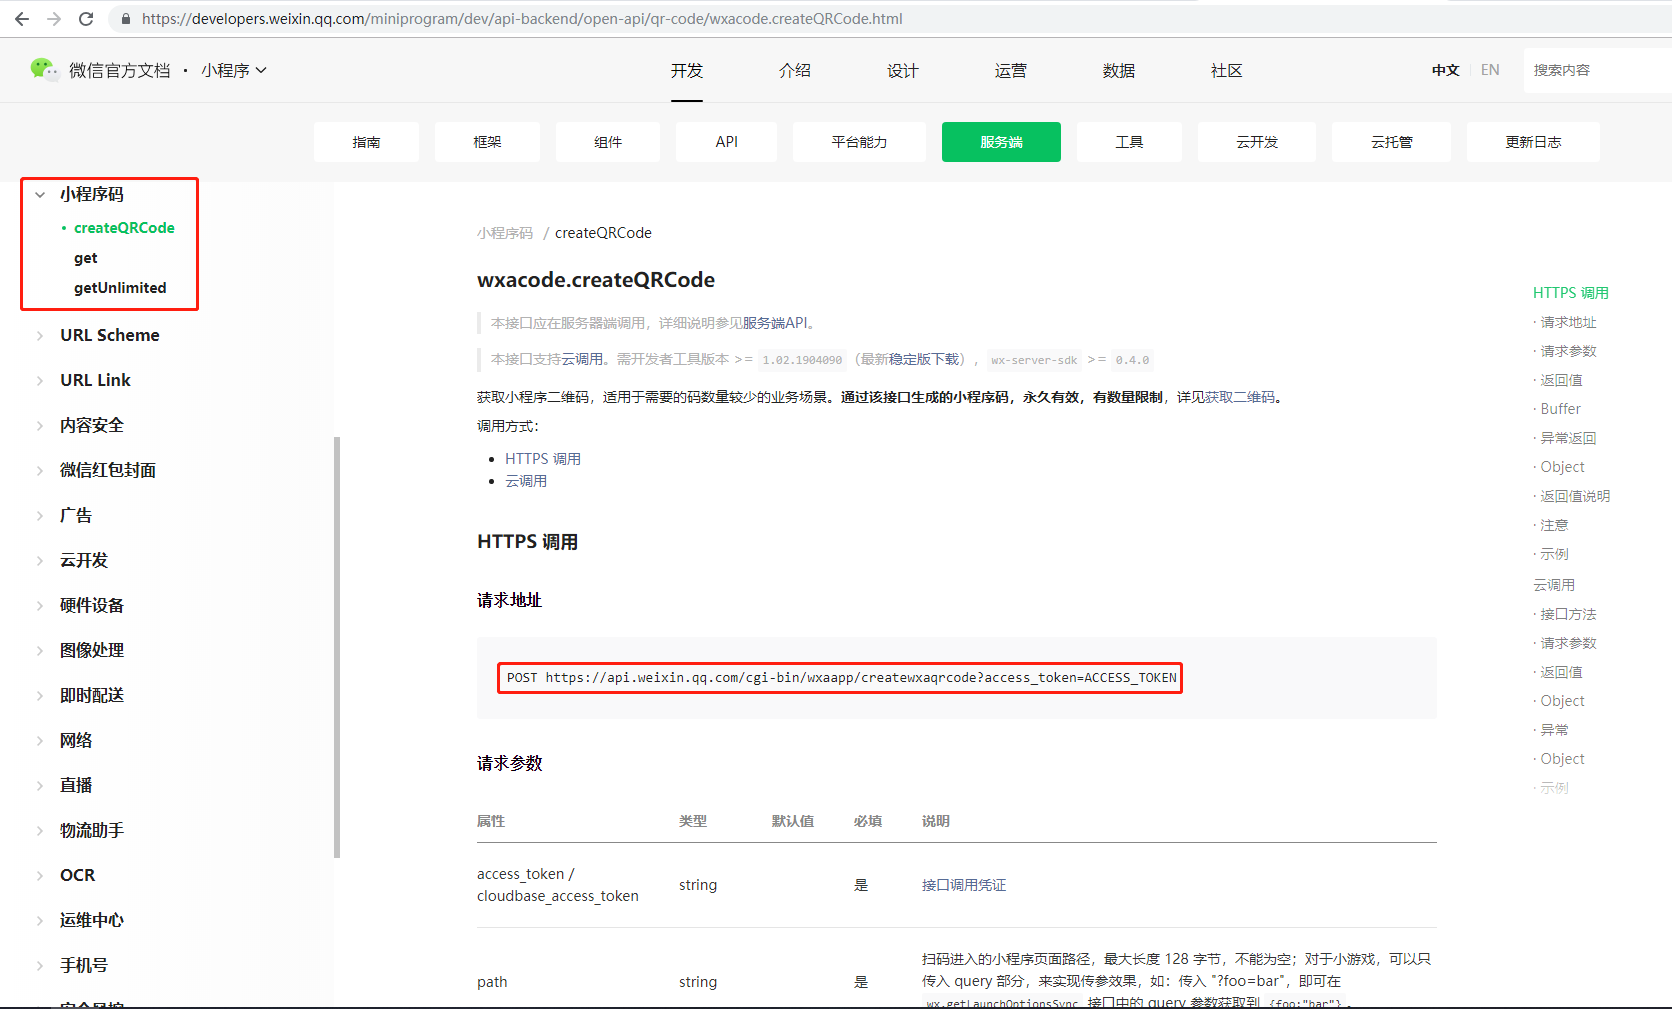The height and width of the screenshot is (1009, 1672).
Task: Open the 获取二维码 link
Action: click(x=1240, y=397)
